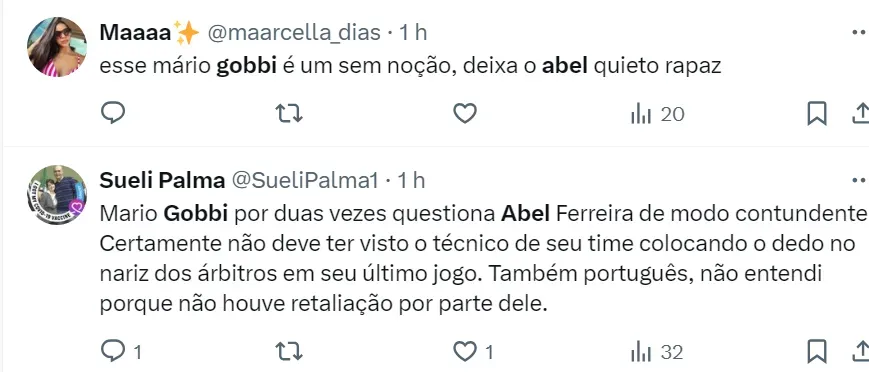The height and width of the screenshot is (372, 869).
Task: Retweet the maarcella_dias post
Action: (x=289, y=114)
